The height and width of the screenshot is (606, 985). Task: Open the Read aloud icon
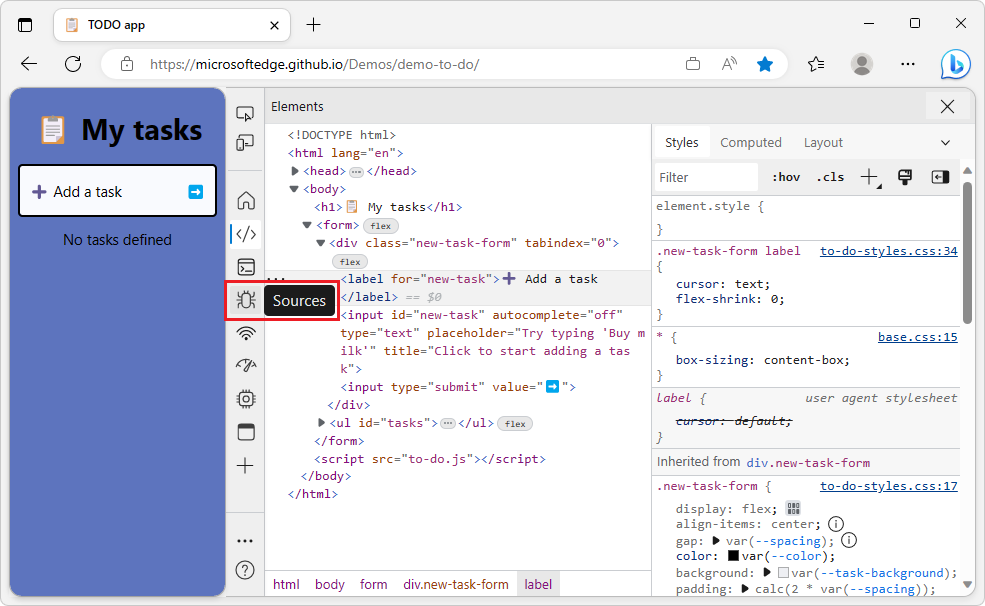(x=729, y=64)
